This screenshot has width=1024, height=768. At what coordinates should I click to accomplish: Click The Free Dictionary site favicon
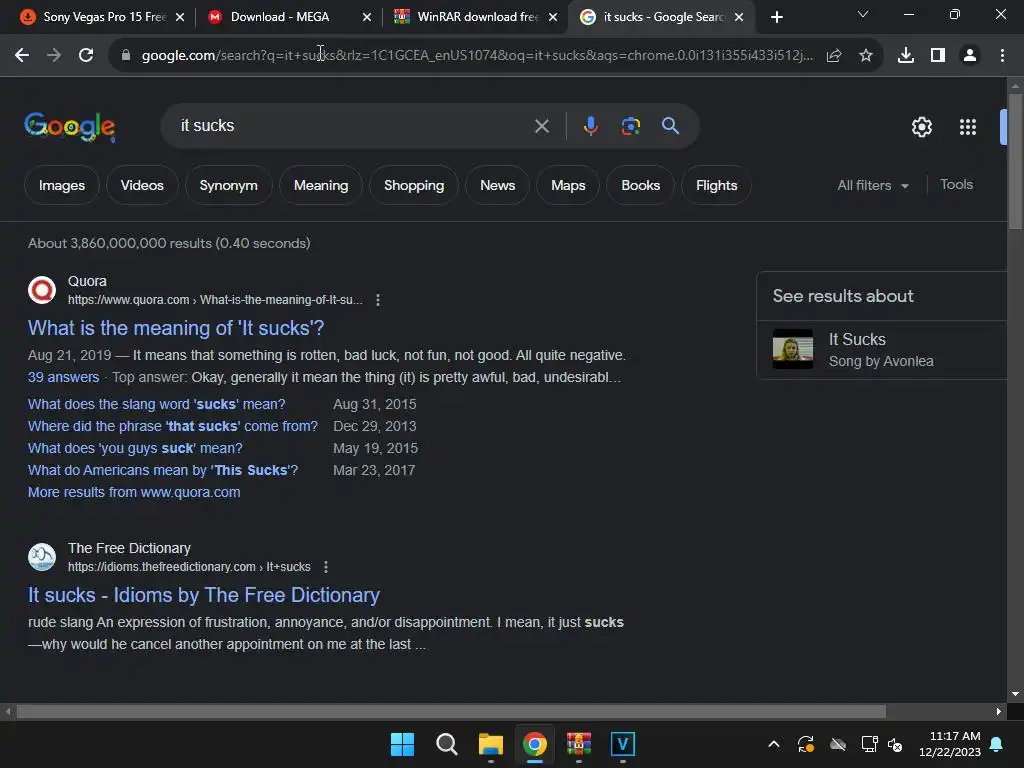[x=42, y=557]
